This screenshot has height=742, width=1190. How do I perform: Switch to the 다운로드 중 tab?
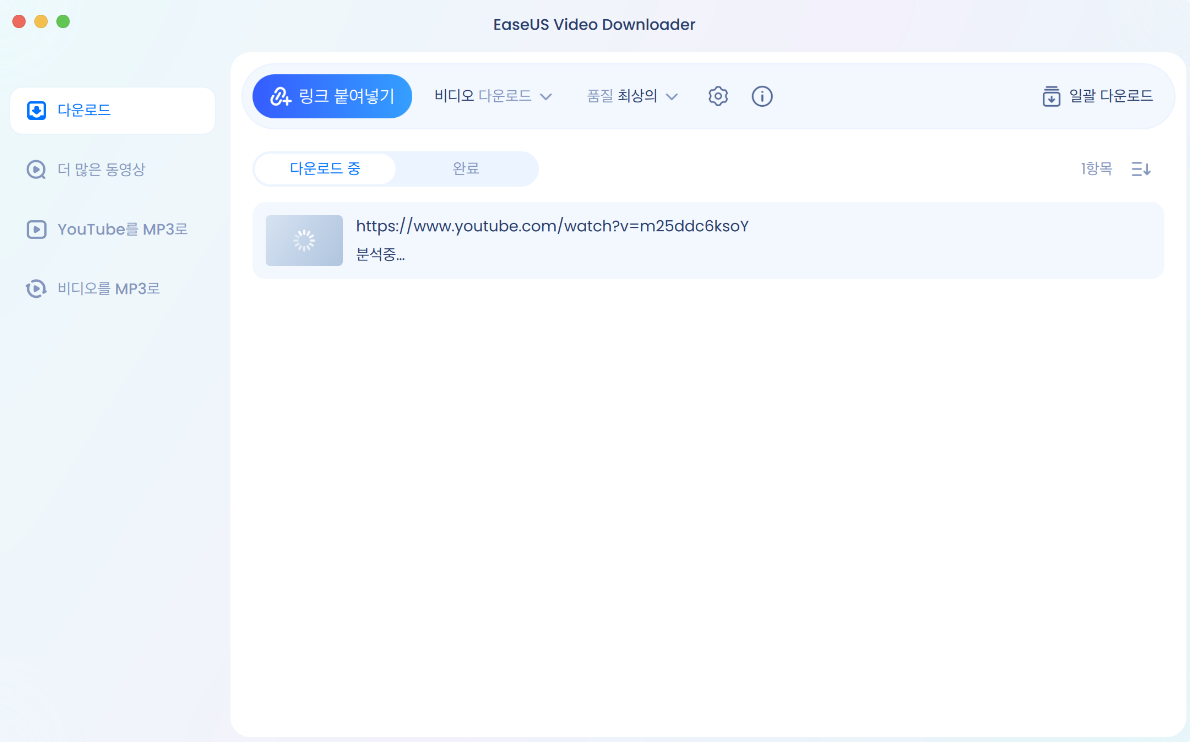point(325,168)
